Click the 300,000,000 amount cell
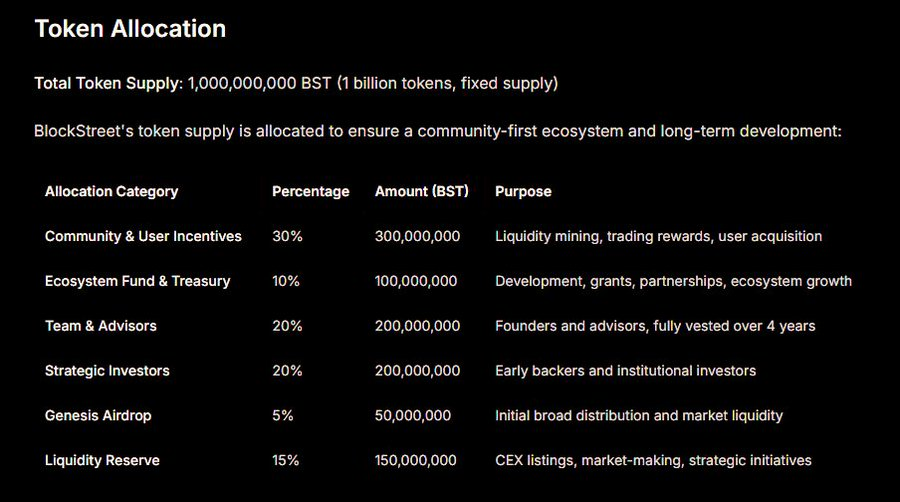Viewport: 900px width, 502px height. [417, 236]
